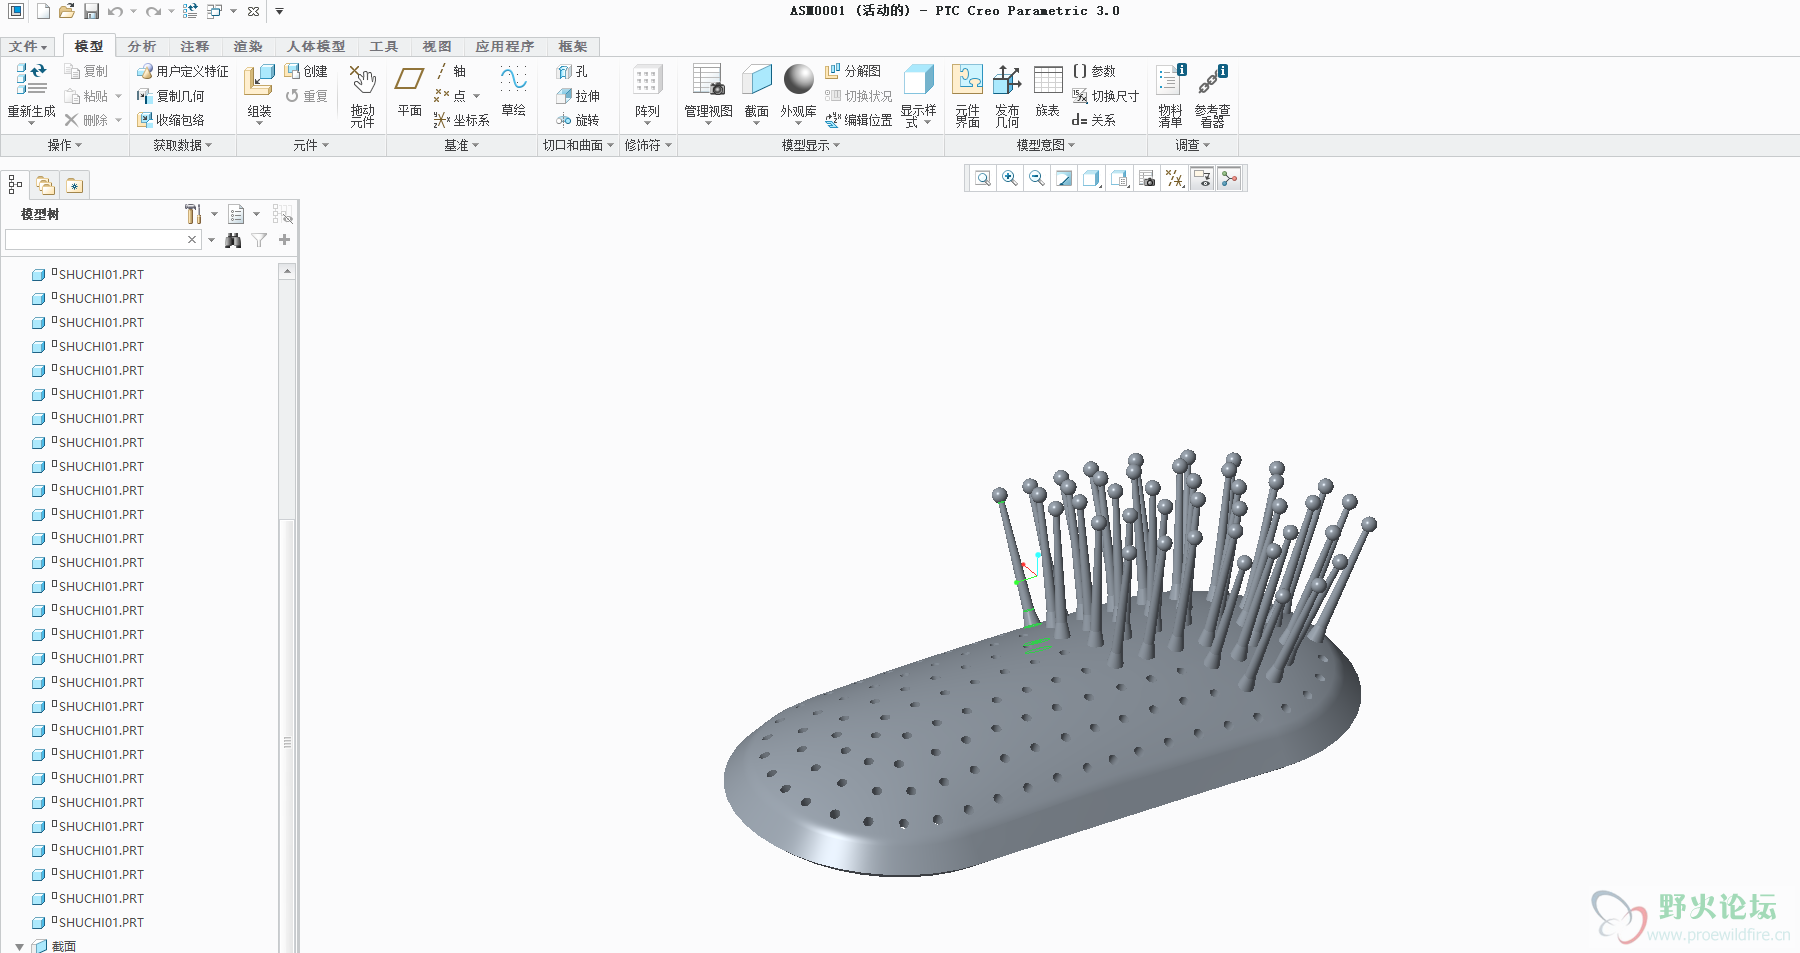Click Refit icon in graphics toolbar
Screen dimensions: 1800x953
coord(983,178)
